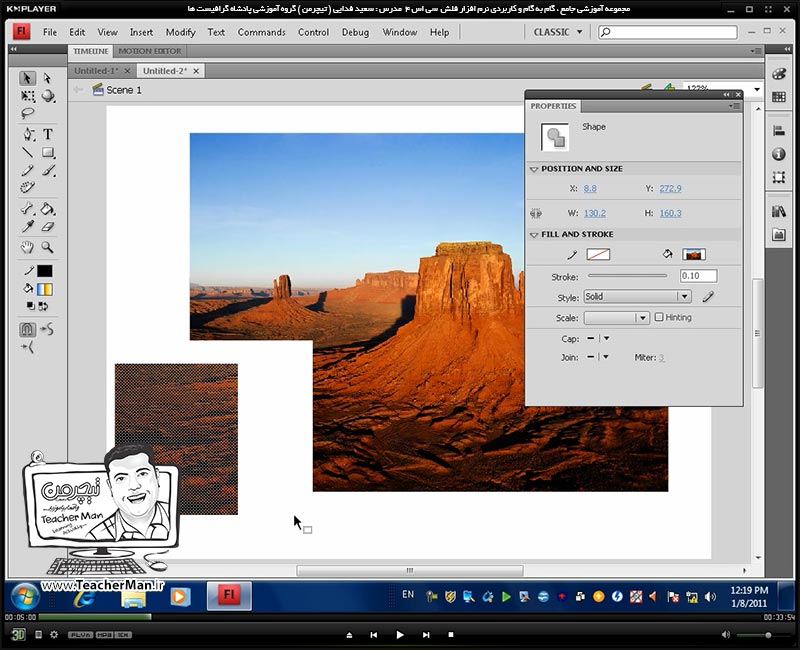Select the Text tool
The width and height of the screenshot is (800, 650).
pyautogui.click(x=48, y=134)
